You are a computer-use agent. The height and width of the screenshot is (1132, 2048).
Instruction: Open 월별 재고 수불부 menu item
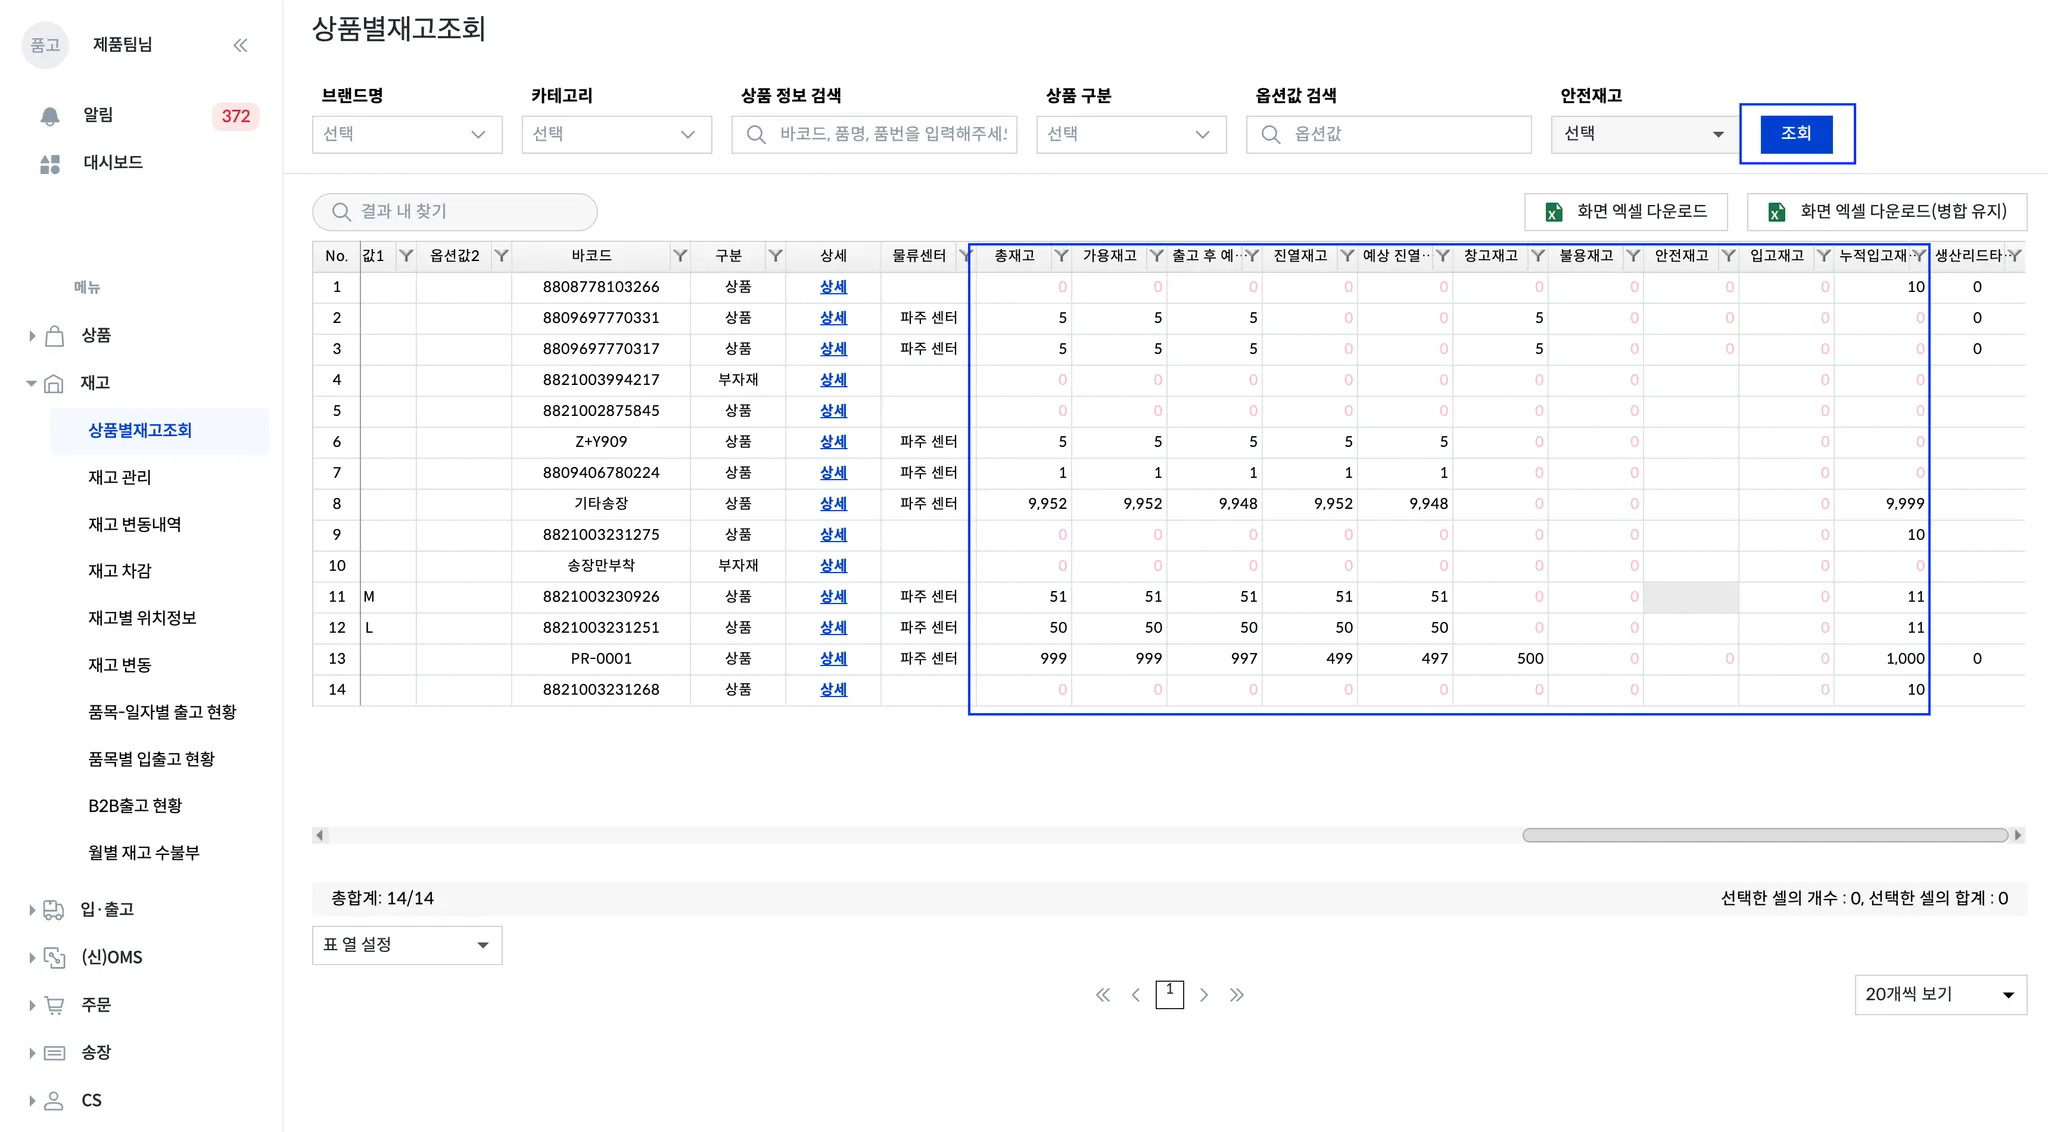point(144,852)
